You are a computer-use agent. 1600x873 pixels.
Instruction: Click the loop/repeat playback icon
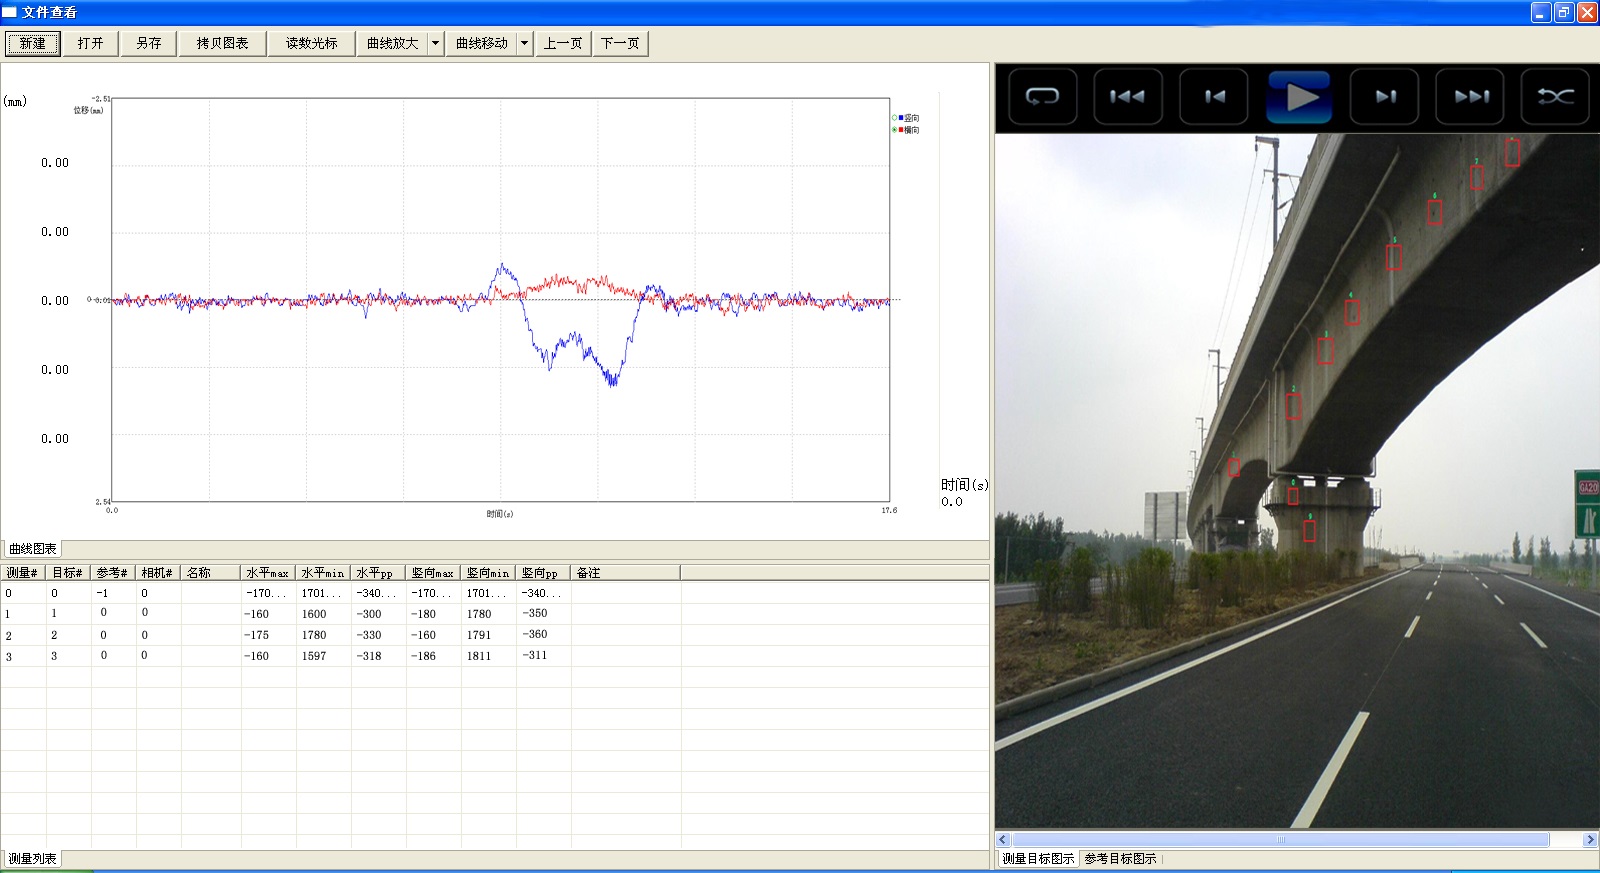[1042, 97]
